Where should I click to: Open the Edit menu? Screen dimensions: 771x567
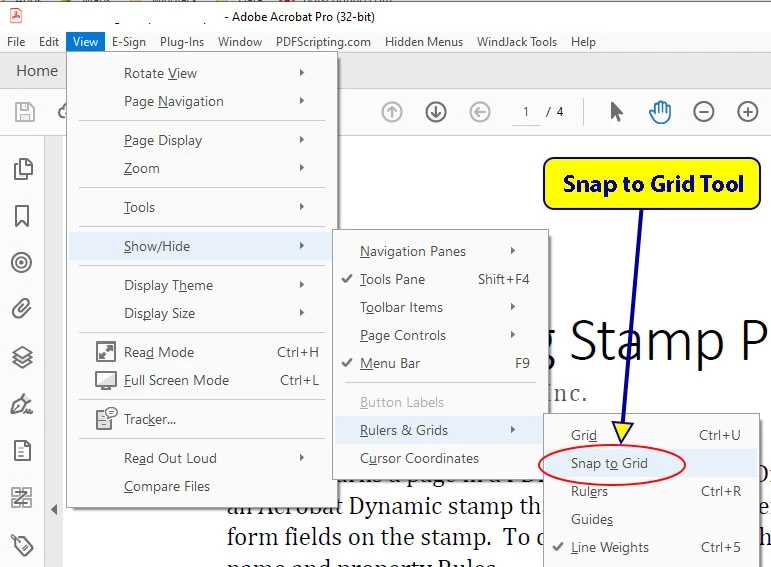[x=49, y=42]
